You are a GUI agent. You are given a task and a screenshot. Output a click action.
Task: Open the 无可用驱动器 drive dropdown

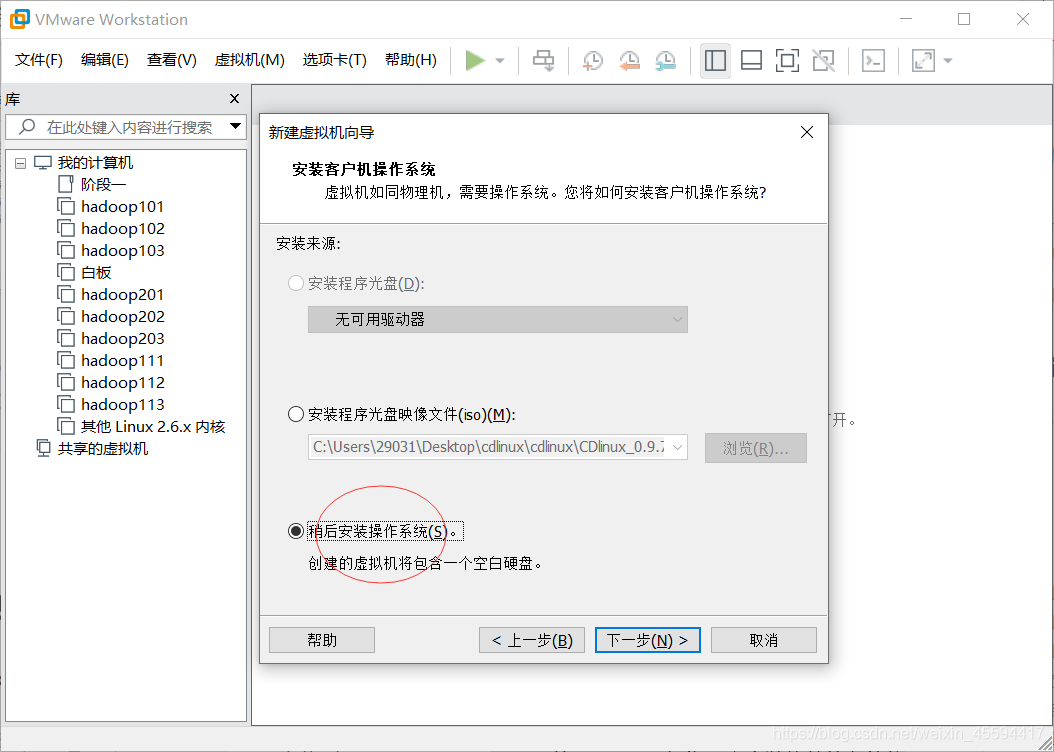(x=497, y=319)
